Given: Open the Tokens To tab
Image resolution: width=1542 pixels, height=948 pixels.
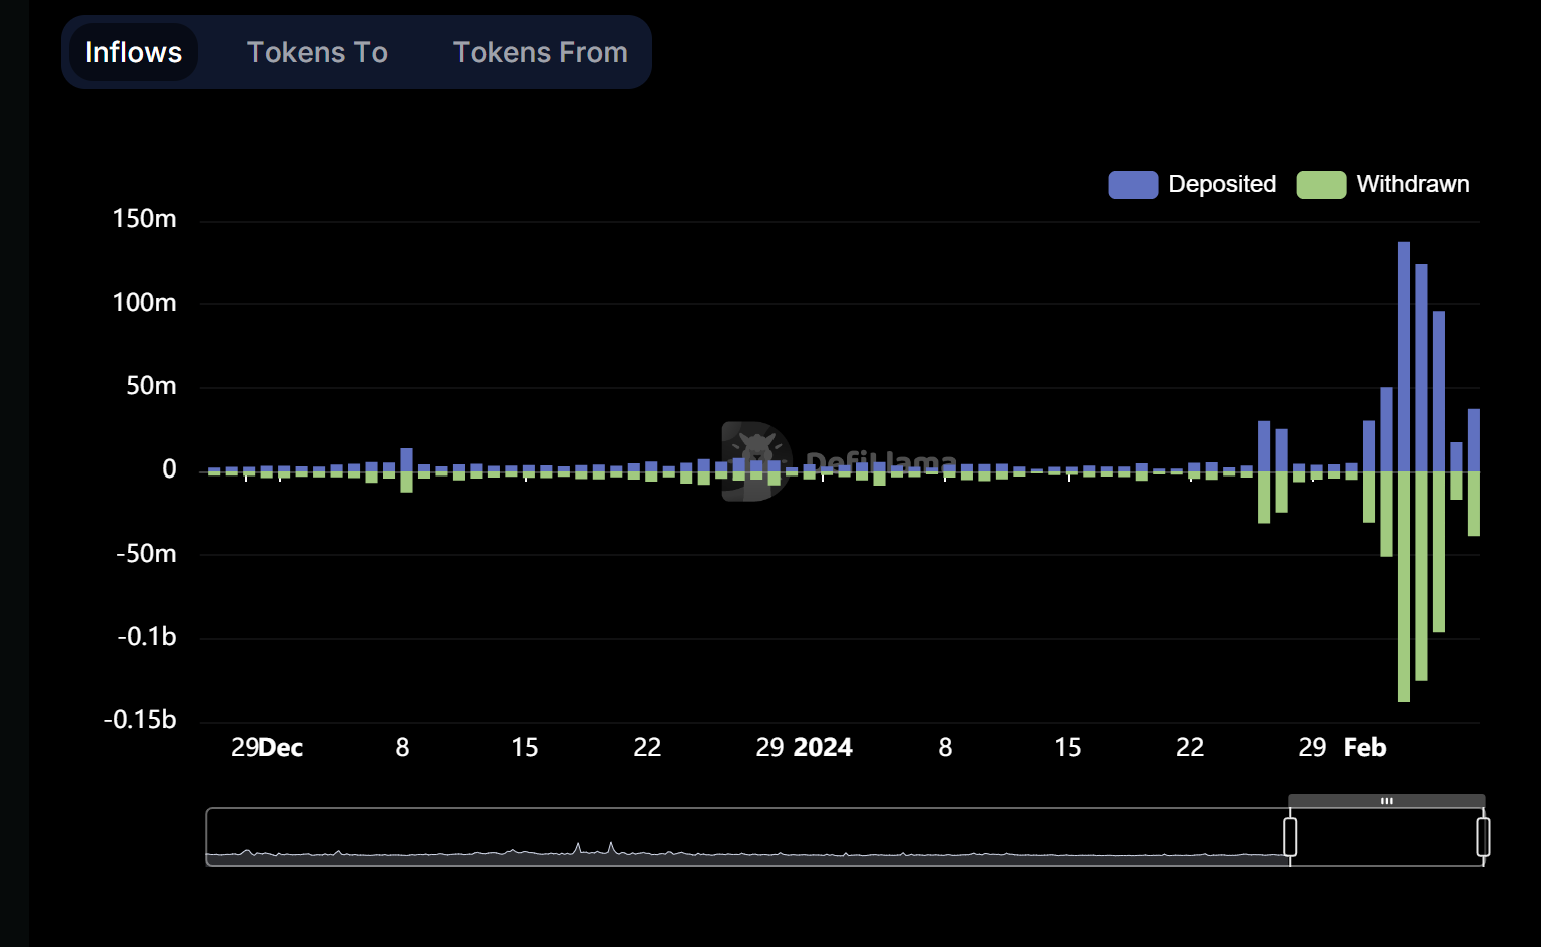Looking at the screenshot, I should [x=317, y=52].
